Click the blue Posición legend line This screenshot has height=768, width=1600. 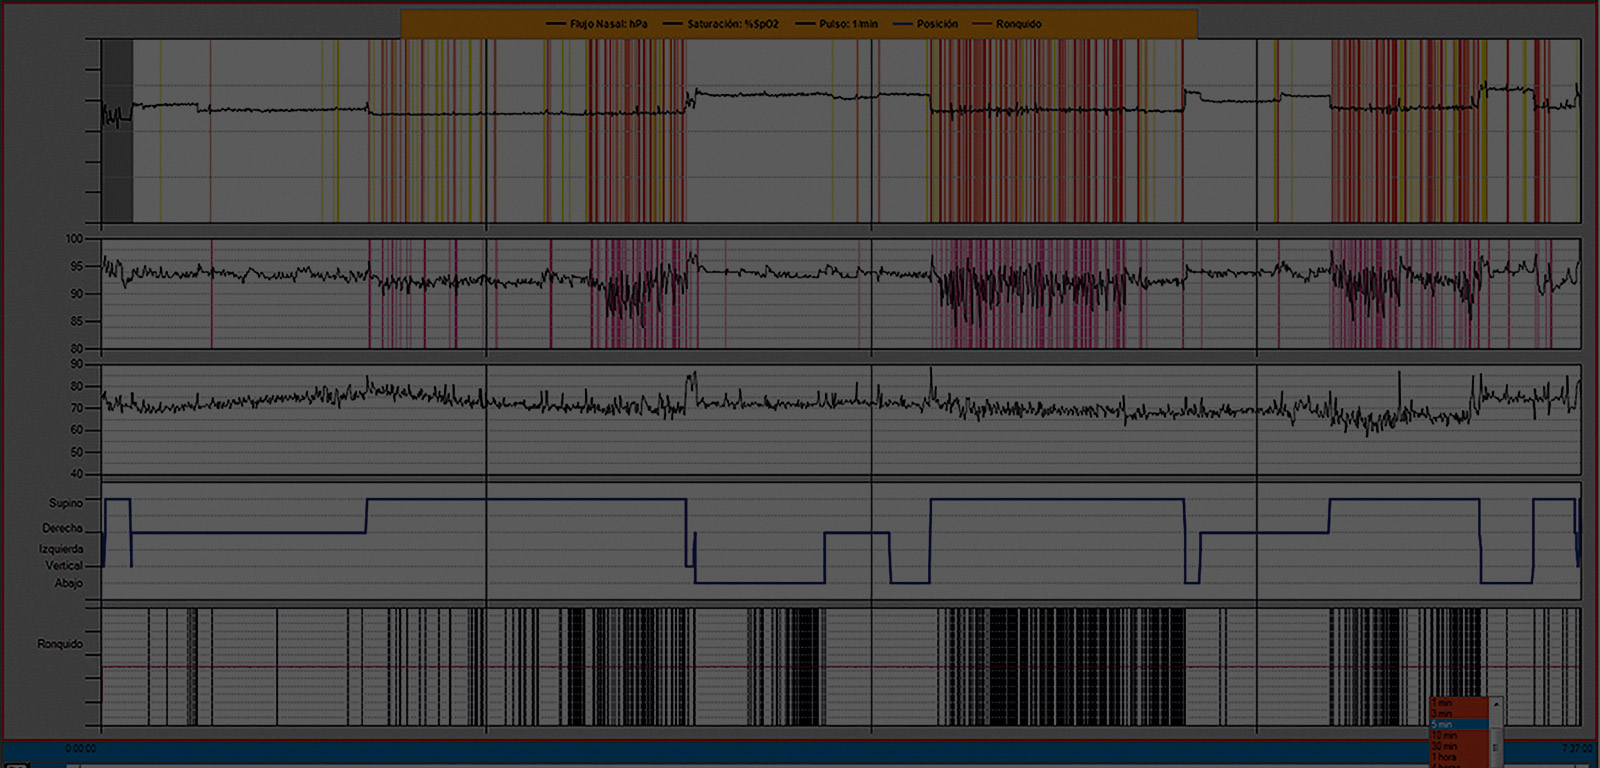903,24
